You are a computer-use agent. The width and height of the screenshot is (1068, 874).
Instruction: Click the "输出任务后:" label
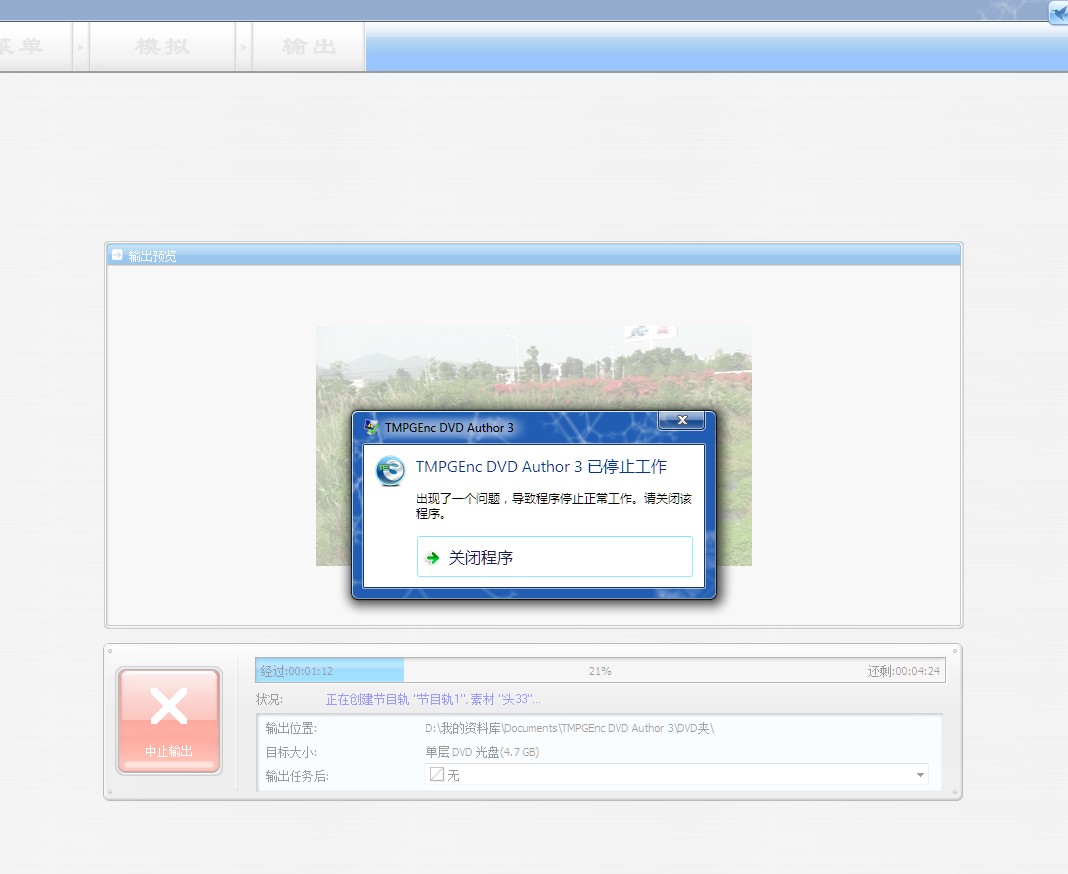(x=297, y=776)
